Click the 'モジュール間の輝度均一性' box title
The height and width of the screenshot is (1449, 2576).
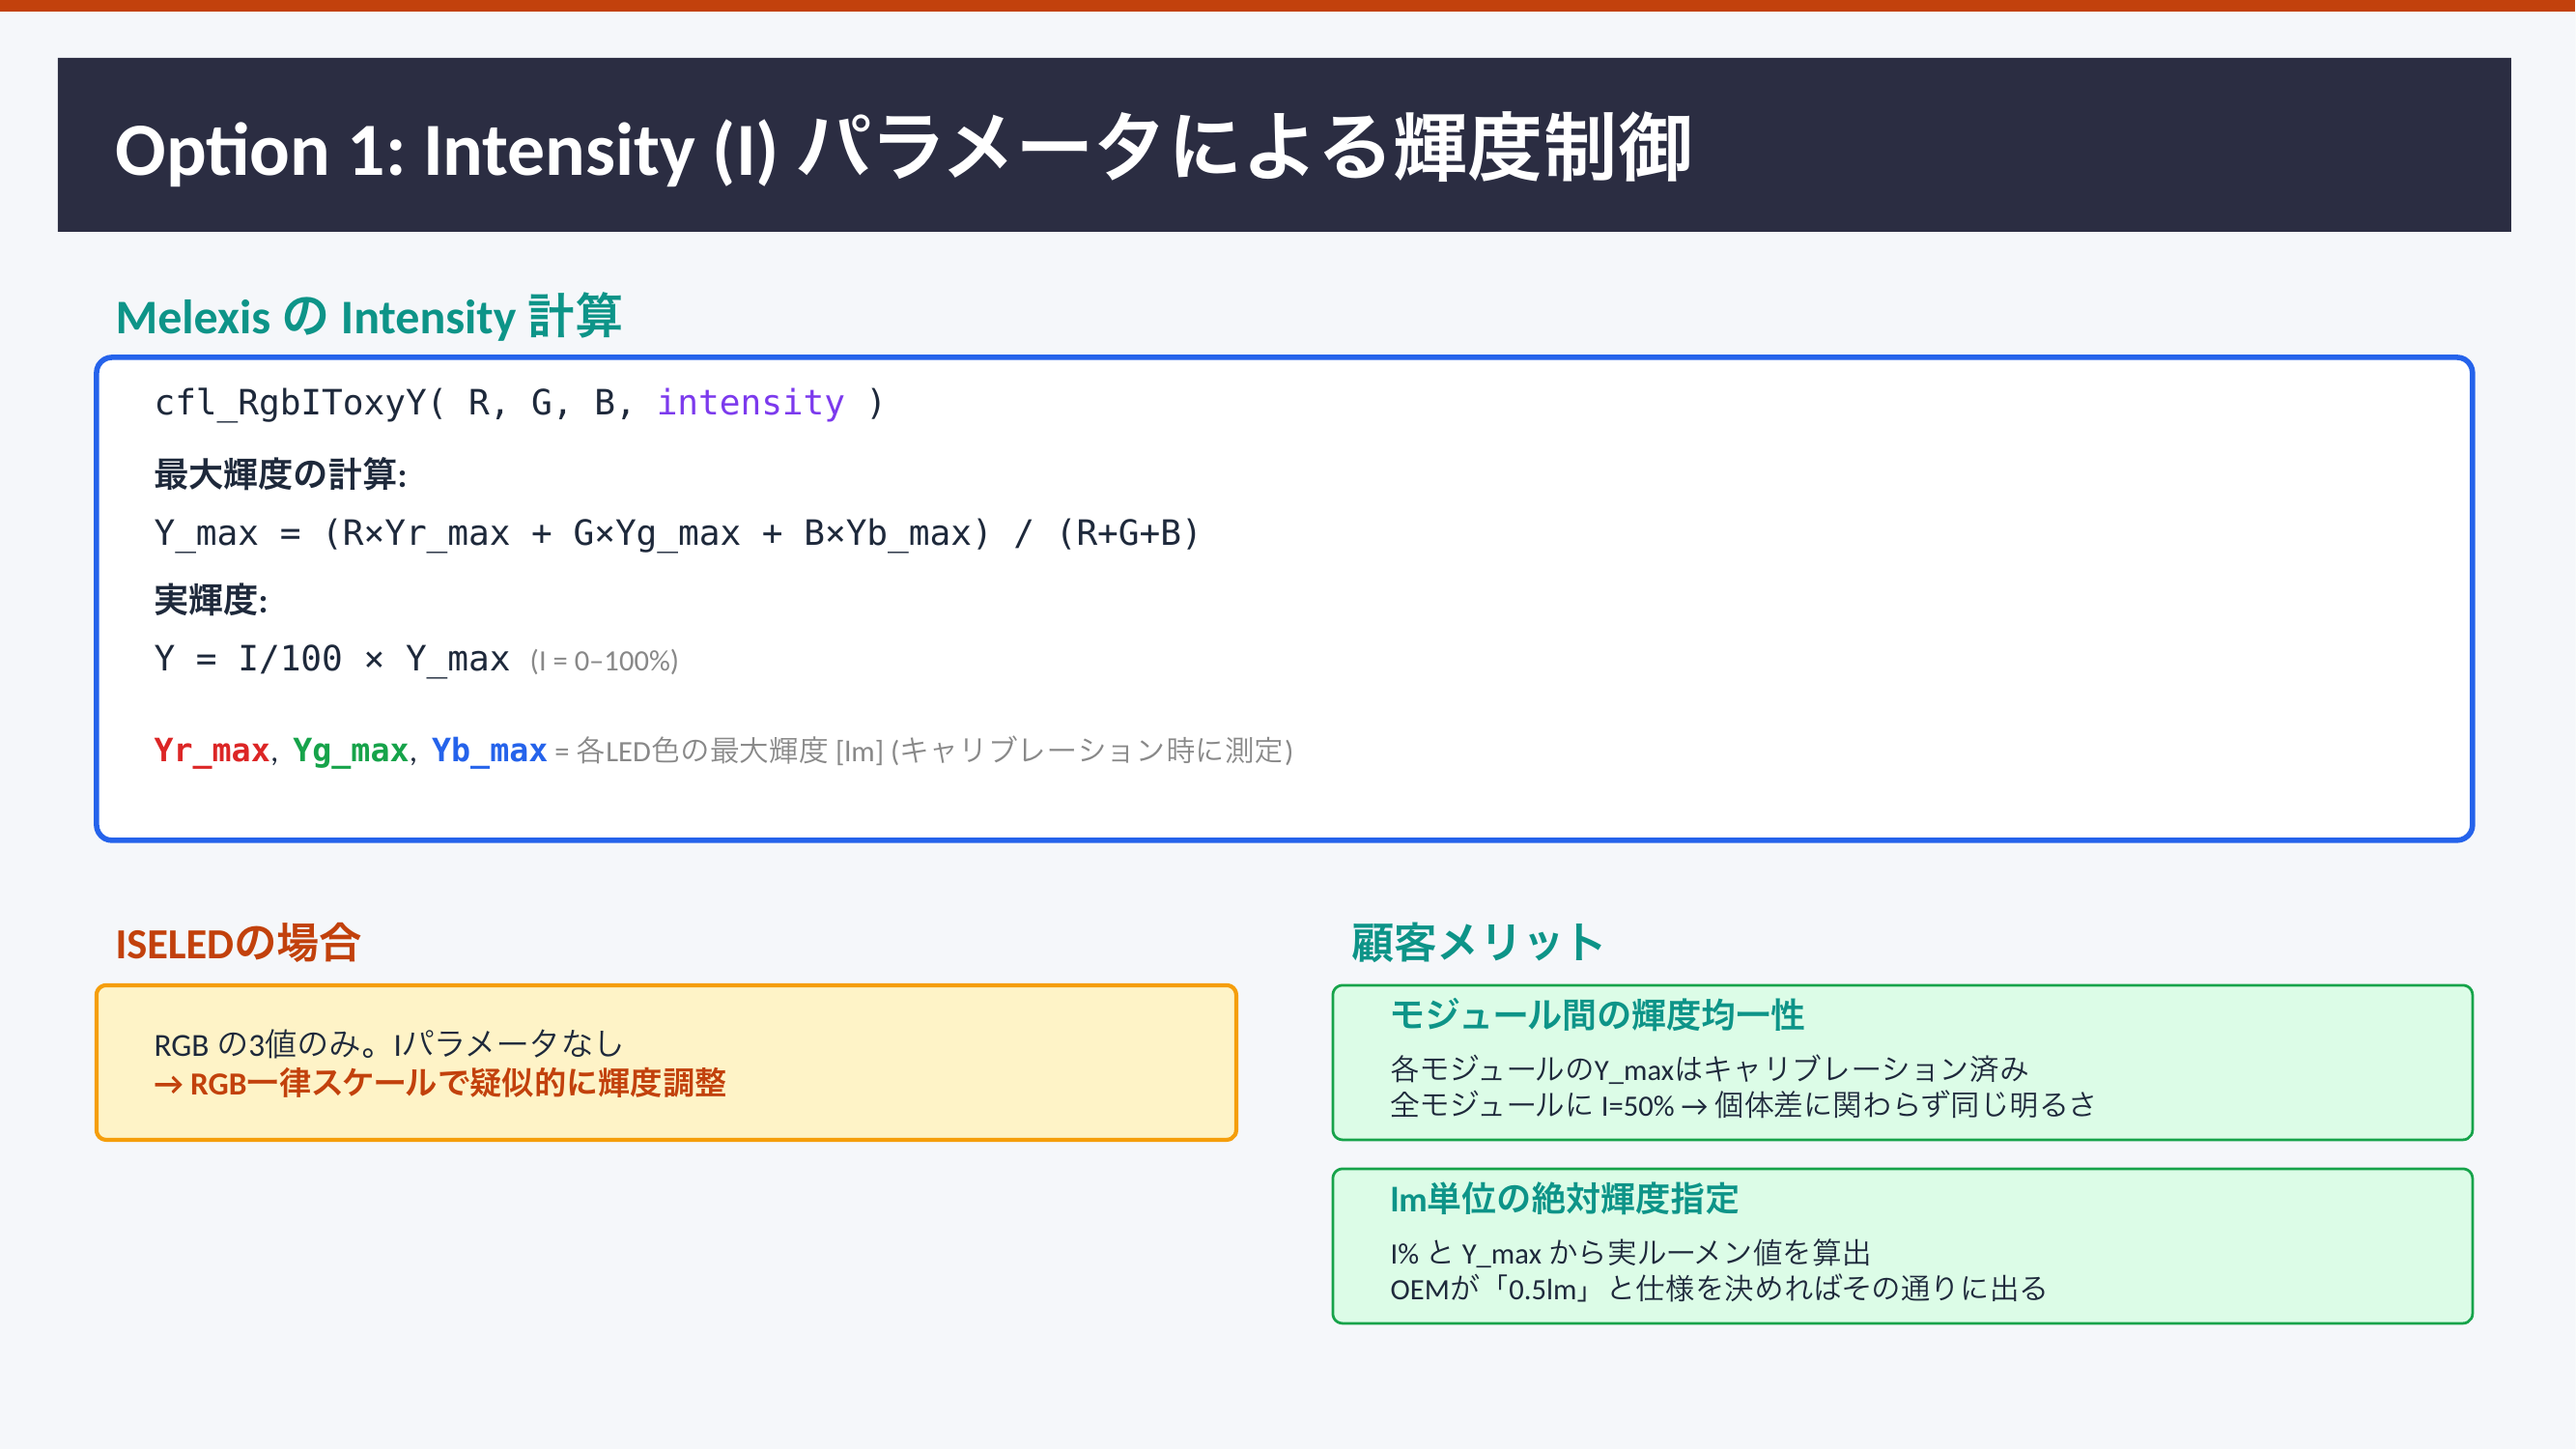tap(1596, 1015)
